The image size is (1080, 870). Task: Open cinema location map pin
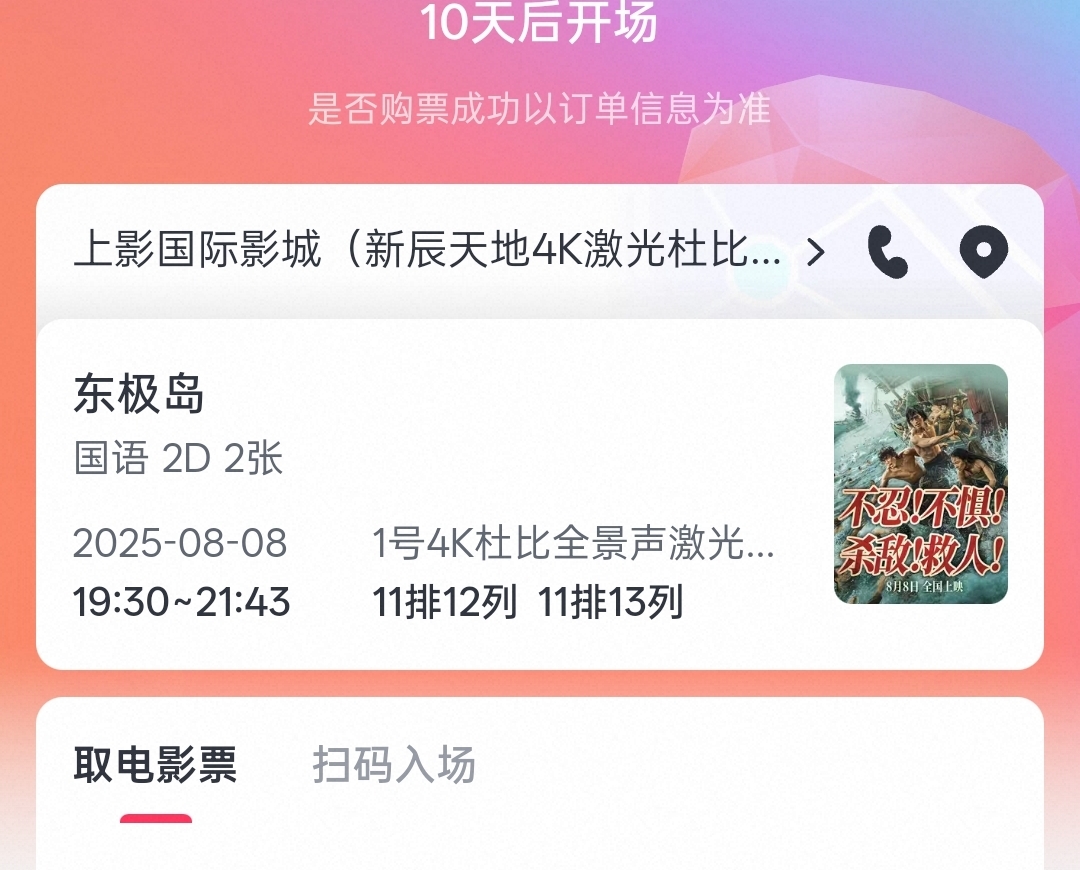tap(984, 251)
